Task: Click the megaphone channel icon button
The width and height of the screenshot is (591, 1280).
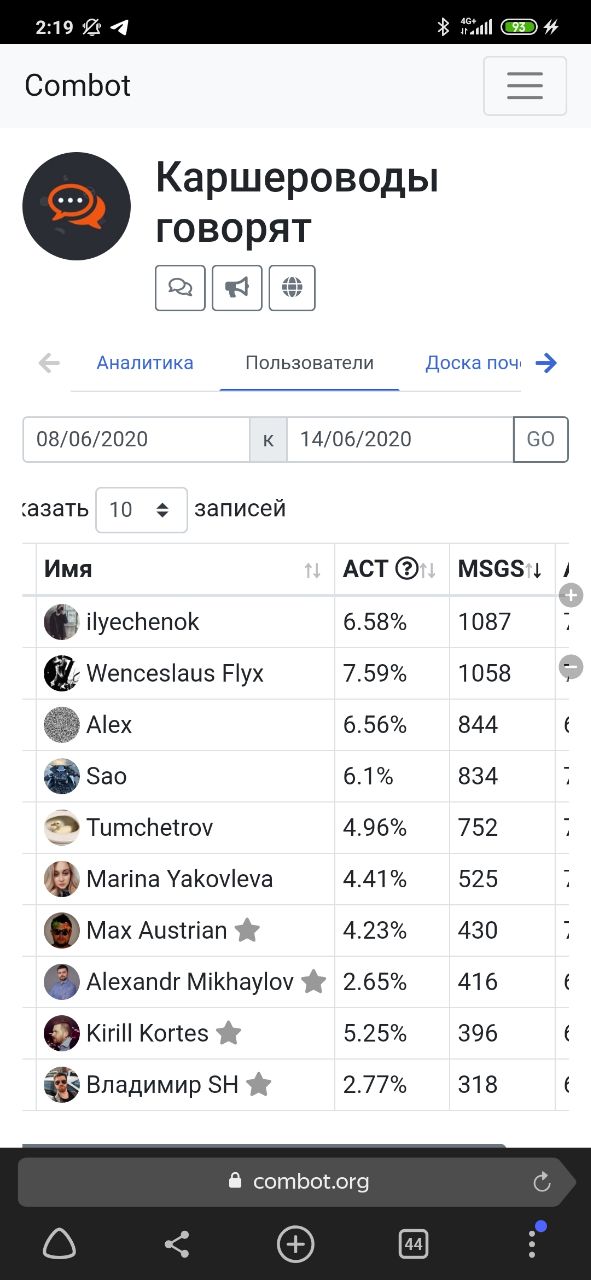Action: 237,288
